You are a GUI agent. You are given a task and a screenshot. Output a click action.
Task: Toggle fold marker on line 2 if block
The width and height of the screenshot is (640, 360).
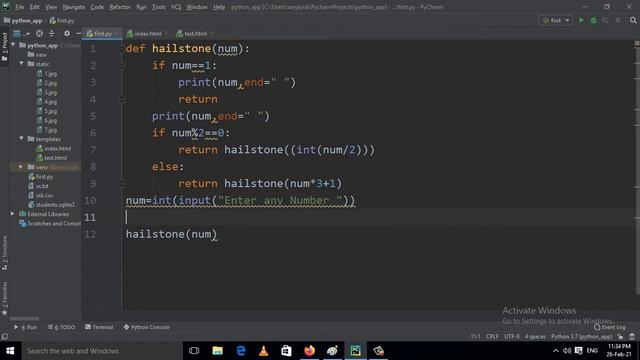tap(122, 66)
